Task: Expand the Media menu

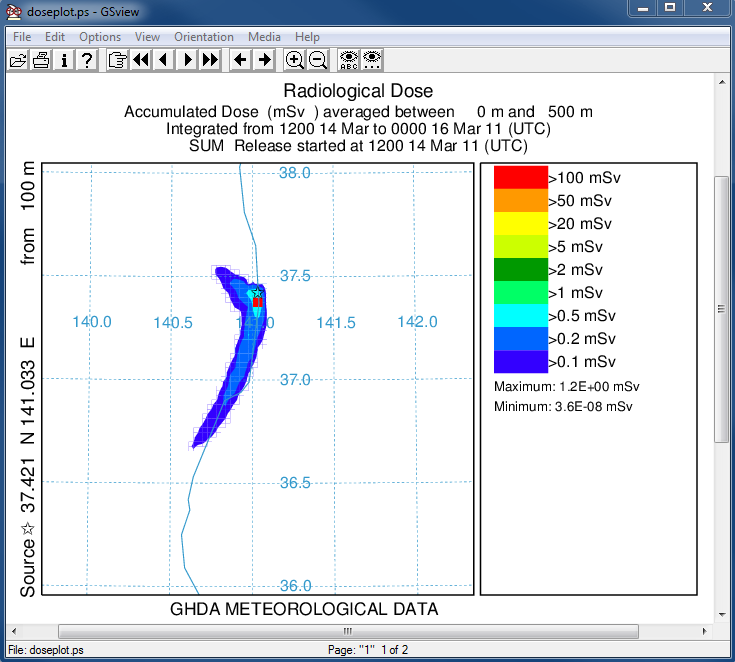Action: click(x=264, y=37)
